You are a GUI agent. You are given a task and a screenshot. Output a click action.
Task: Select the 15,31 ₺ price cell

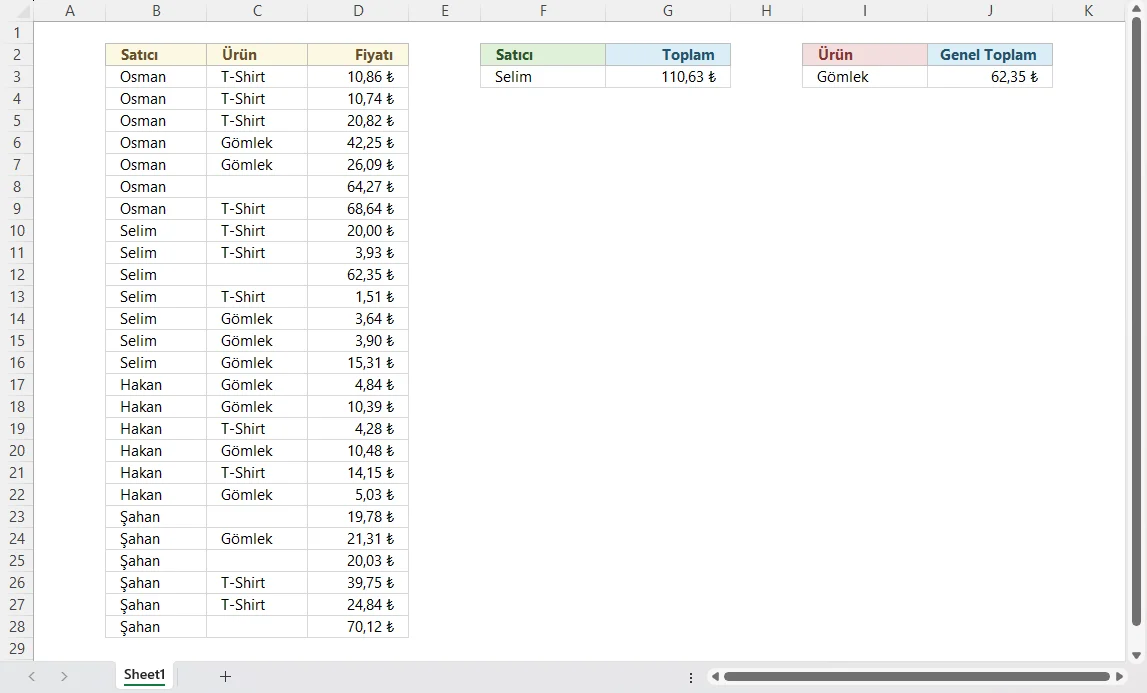[x=358, y=362]
